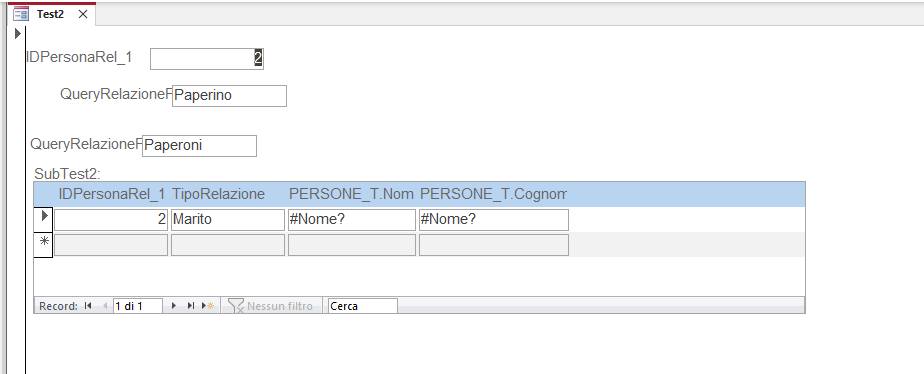Click the Paperoni text field
Viewport: 924px width, 374px height.
pos(199,145)
